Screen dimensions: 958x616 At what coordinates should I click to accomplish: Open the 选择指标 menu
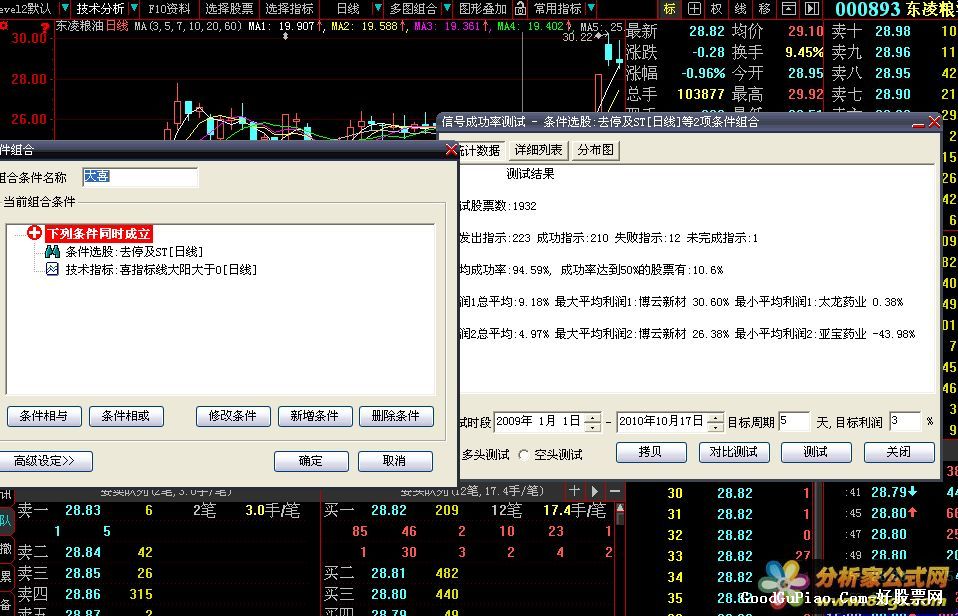coord(289,9)
